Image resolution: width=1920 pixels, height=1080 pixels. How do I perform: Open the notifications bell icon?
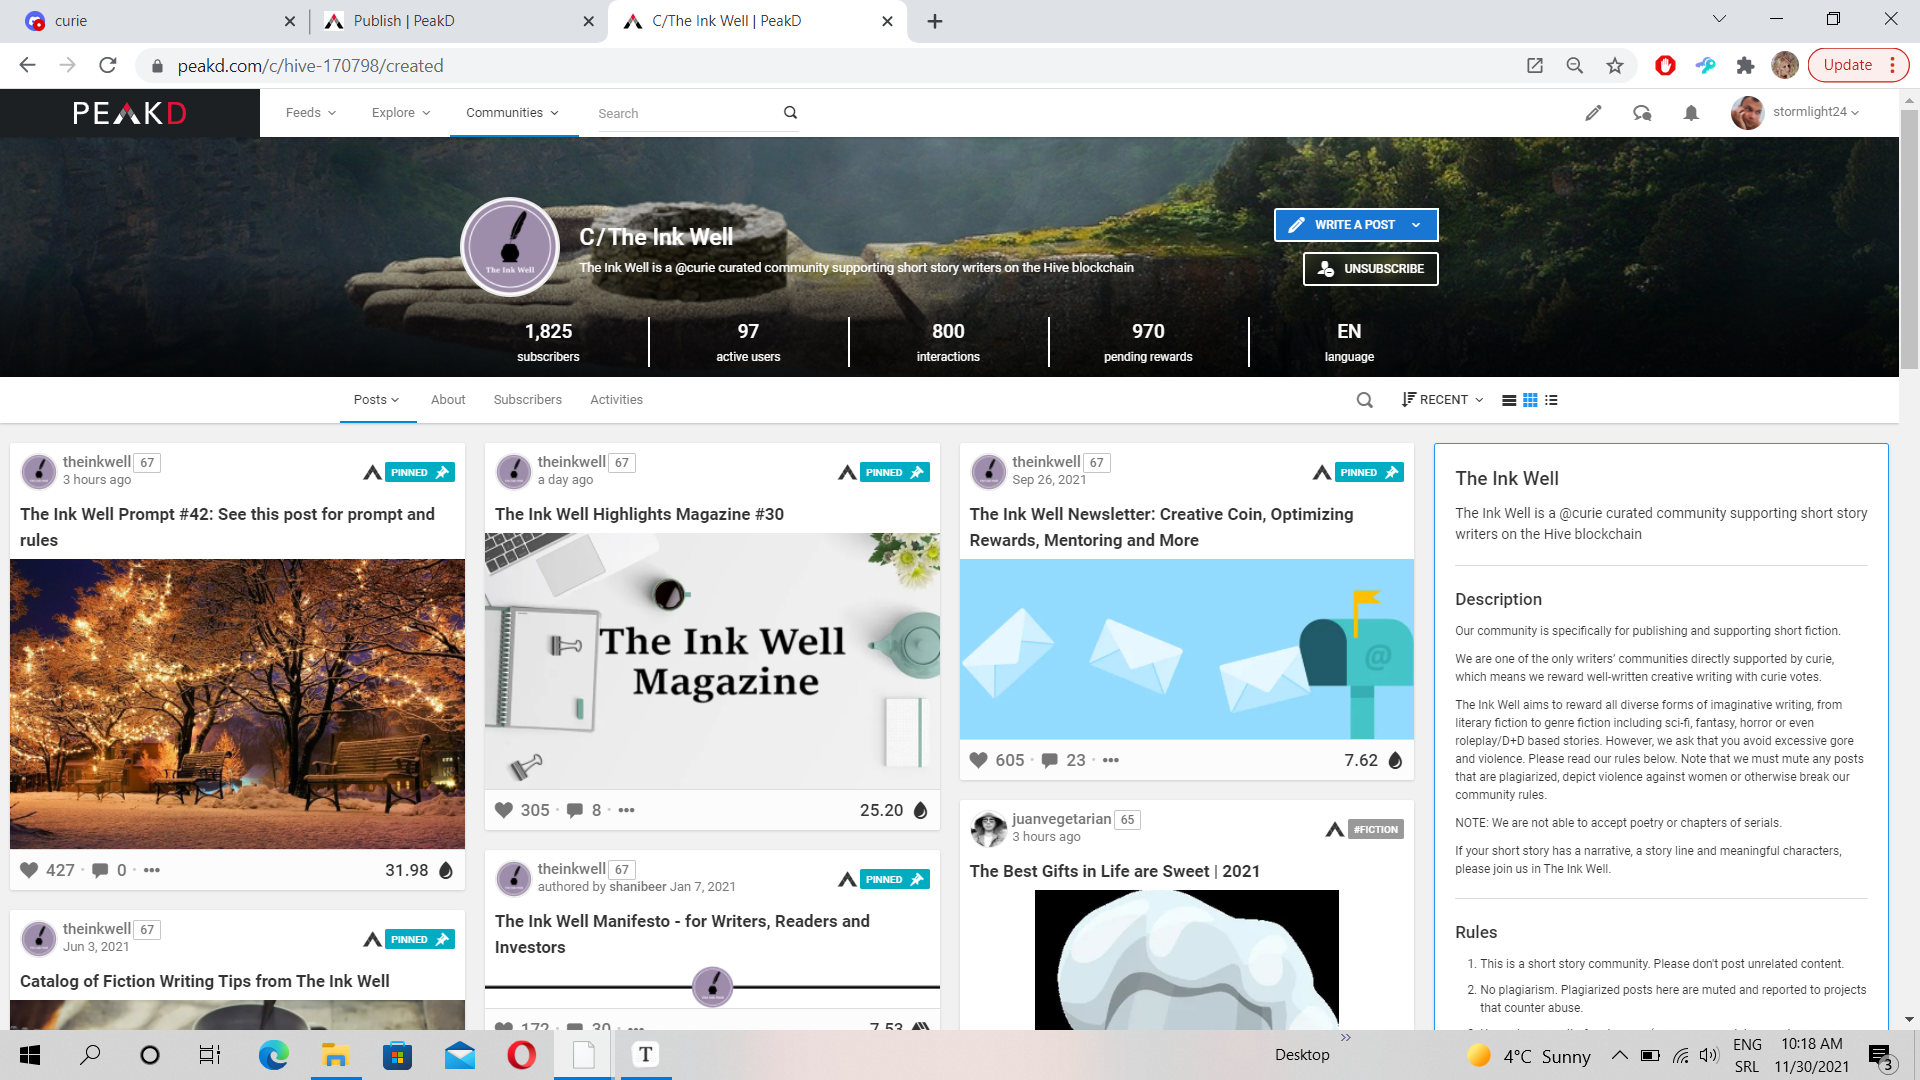[x=1691, y=113]
